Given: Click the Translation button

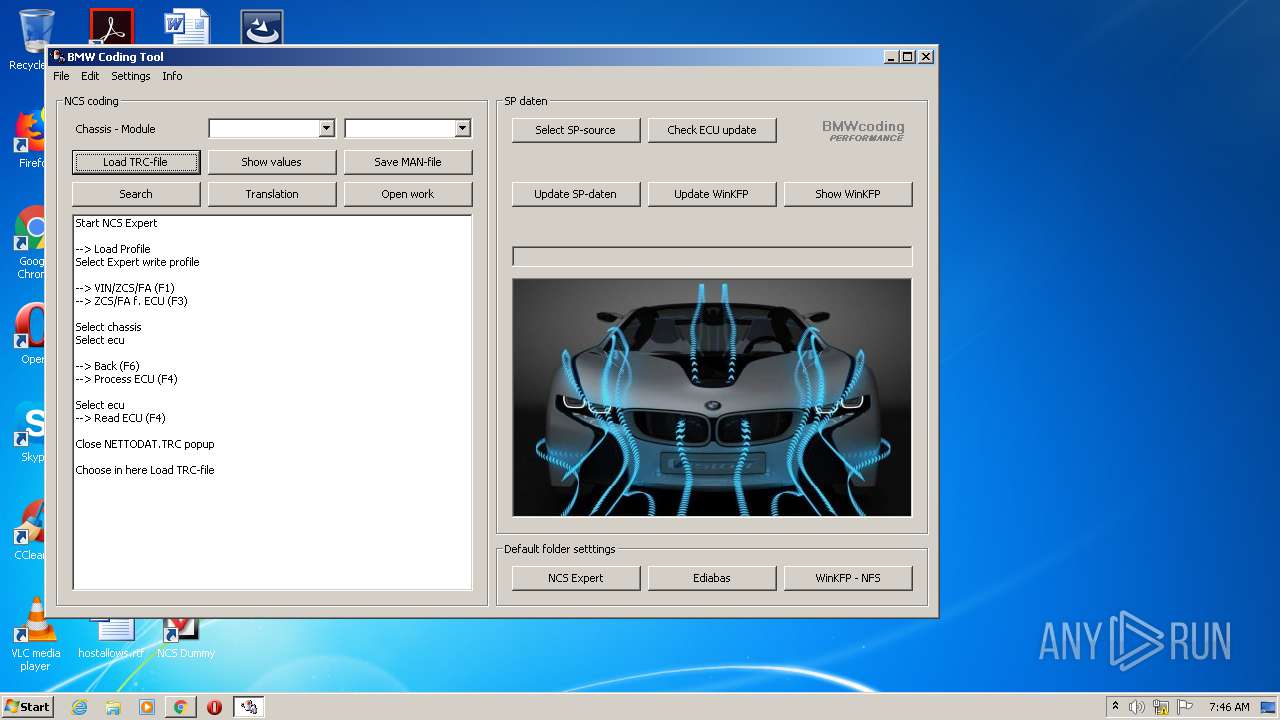Looking at the screenshot, I should [272, 194].
